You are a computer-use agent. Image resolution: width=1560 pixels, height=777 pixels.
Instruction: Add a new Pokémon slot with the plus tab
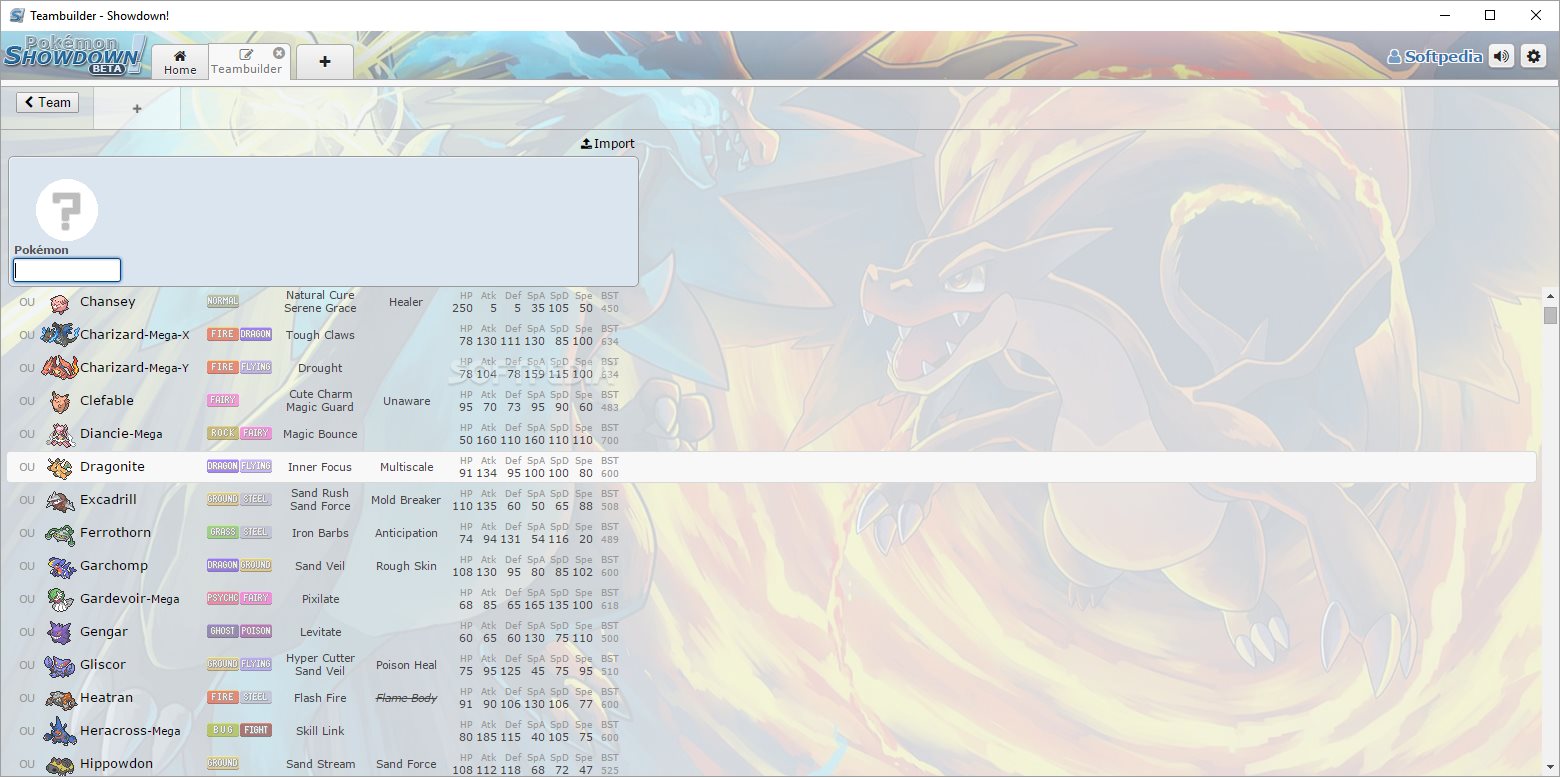137,108
